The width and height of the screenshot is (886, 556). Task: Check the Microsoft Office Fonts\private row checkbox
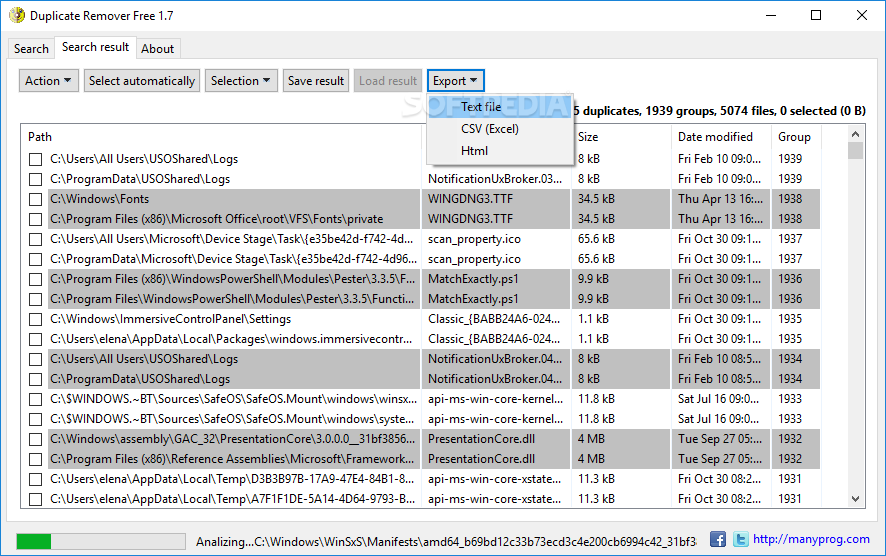click(x=36, y=219)
